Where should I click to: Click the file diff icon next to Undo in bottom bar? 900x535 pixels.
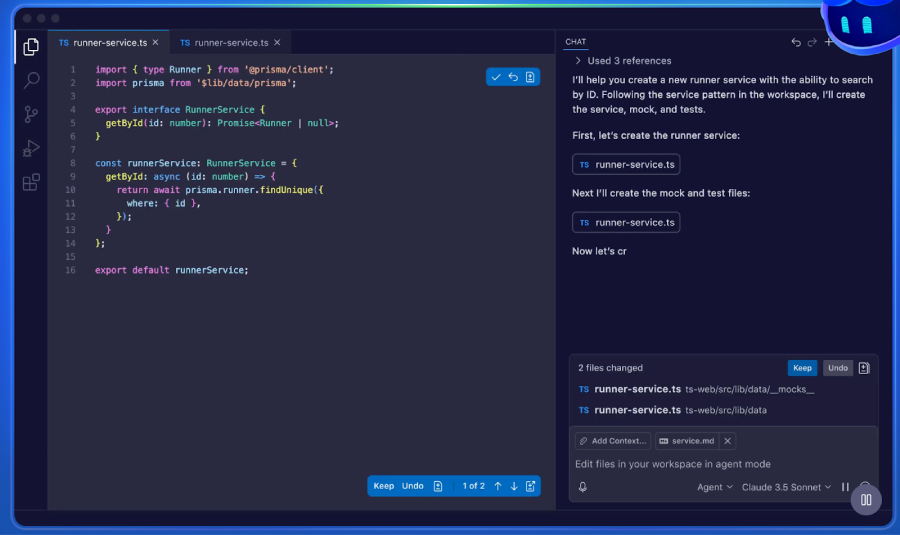pyautogui.click(x=438, y=486)
